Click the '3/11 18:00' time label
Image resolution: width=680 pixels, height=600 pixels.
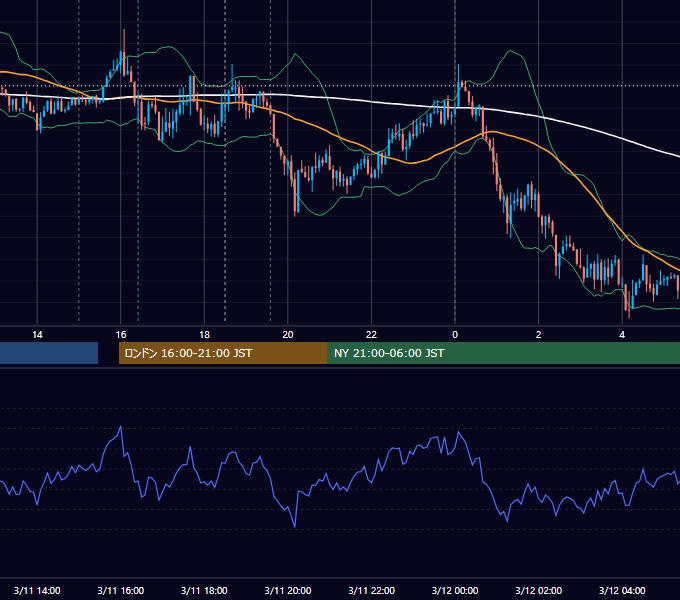click(x=204, y=590)
